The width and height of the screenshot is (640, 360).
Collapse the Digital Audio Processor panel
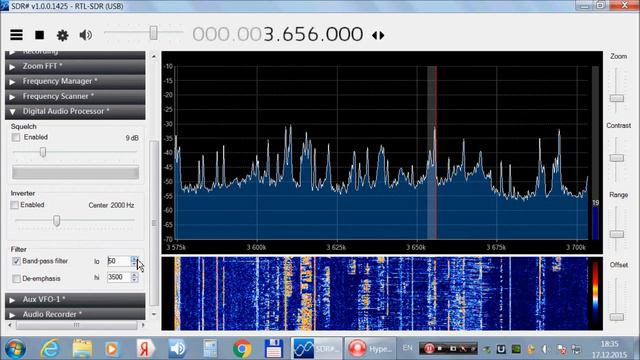point(75,111)
